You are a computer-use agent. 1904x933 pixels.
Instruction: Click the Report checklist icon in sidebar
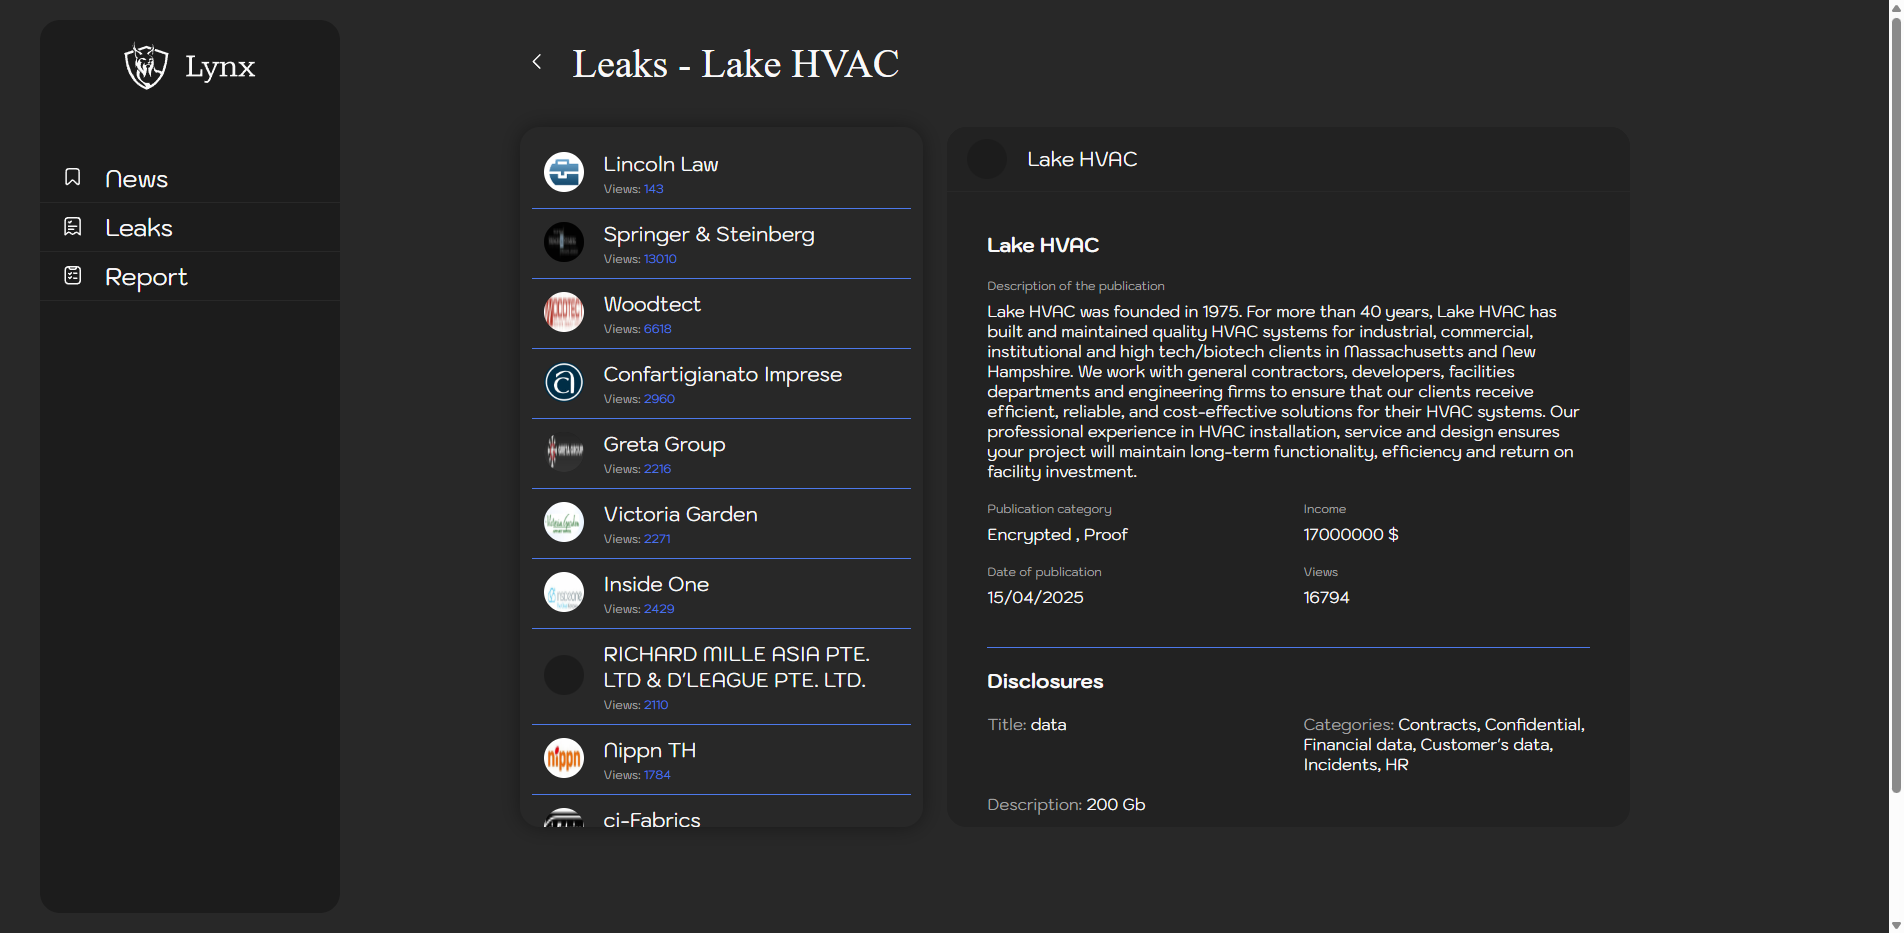73,275
